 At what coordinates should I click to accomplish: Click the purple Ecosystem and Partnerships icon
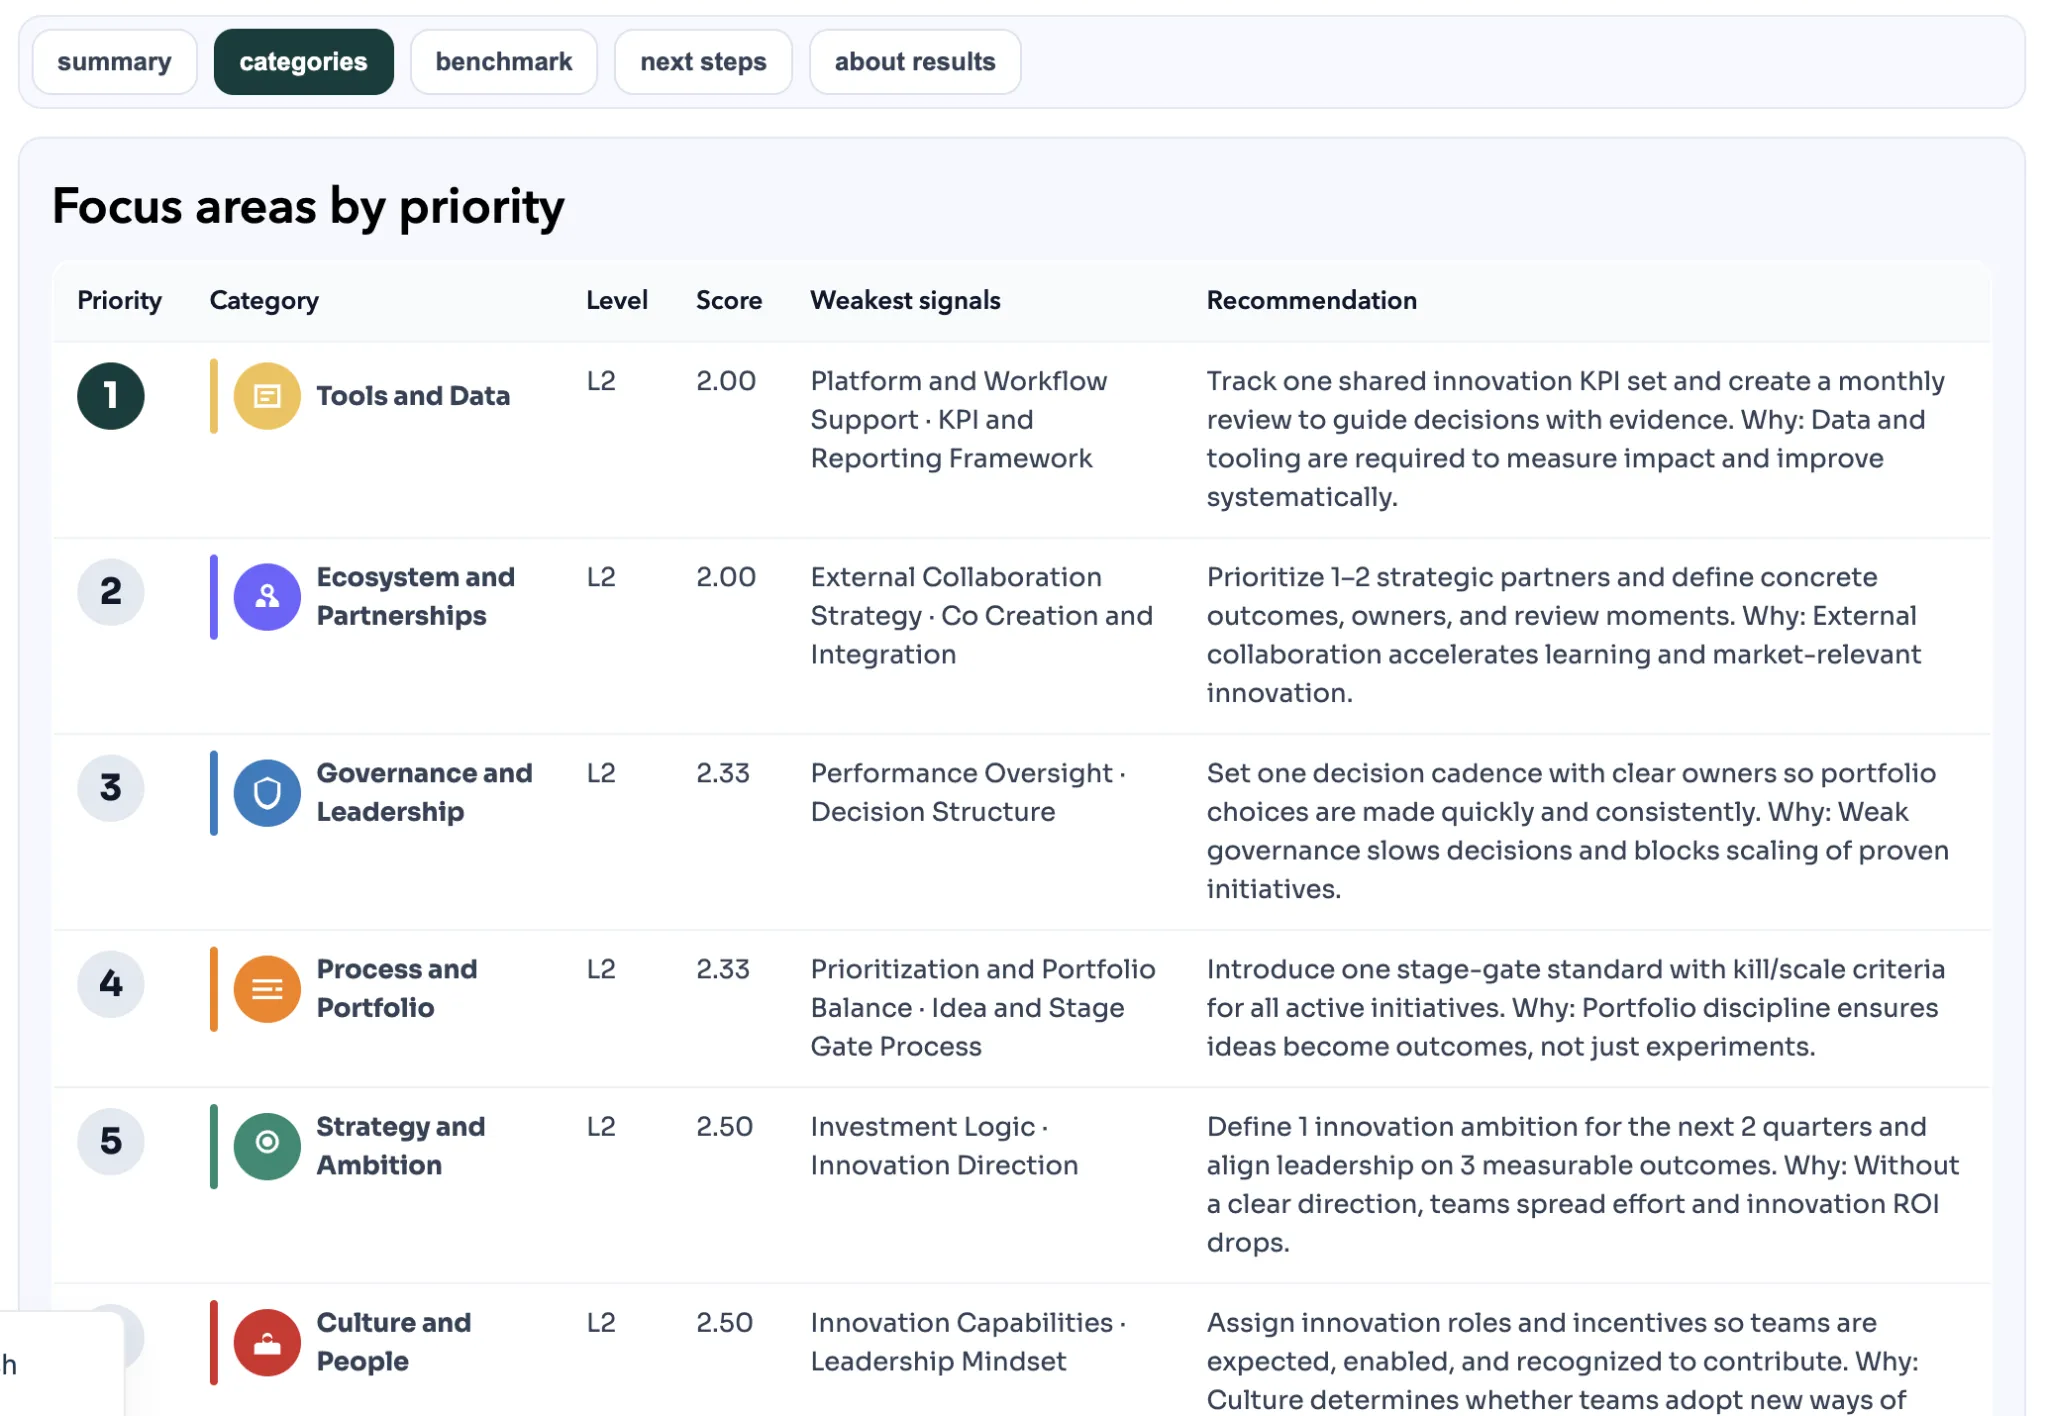[267, 597]
